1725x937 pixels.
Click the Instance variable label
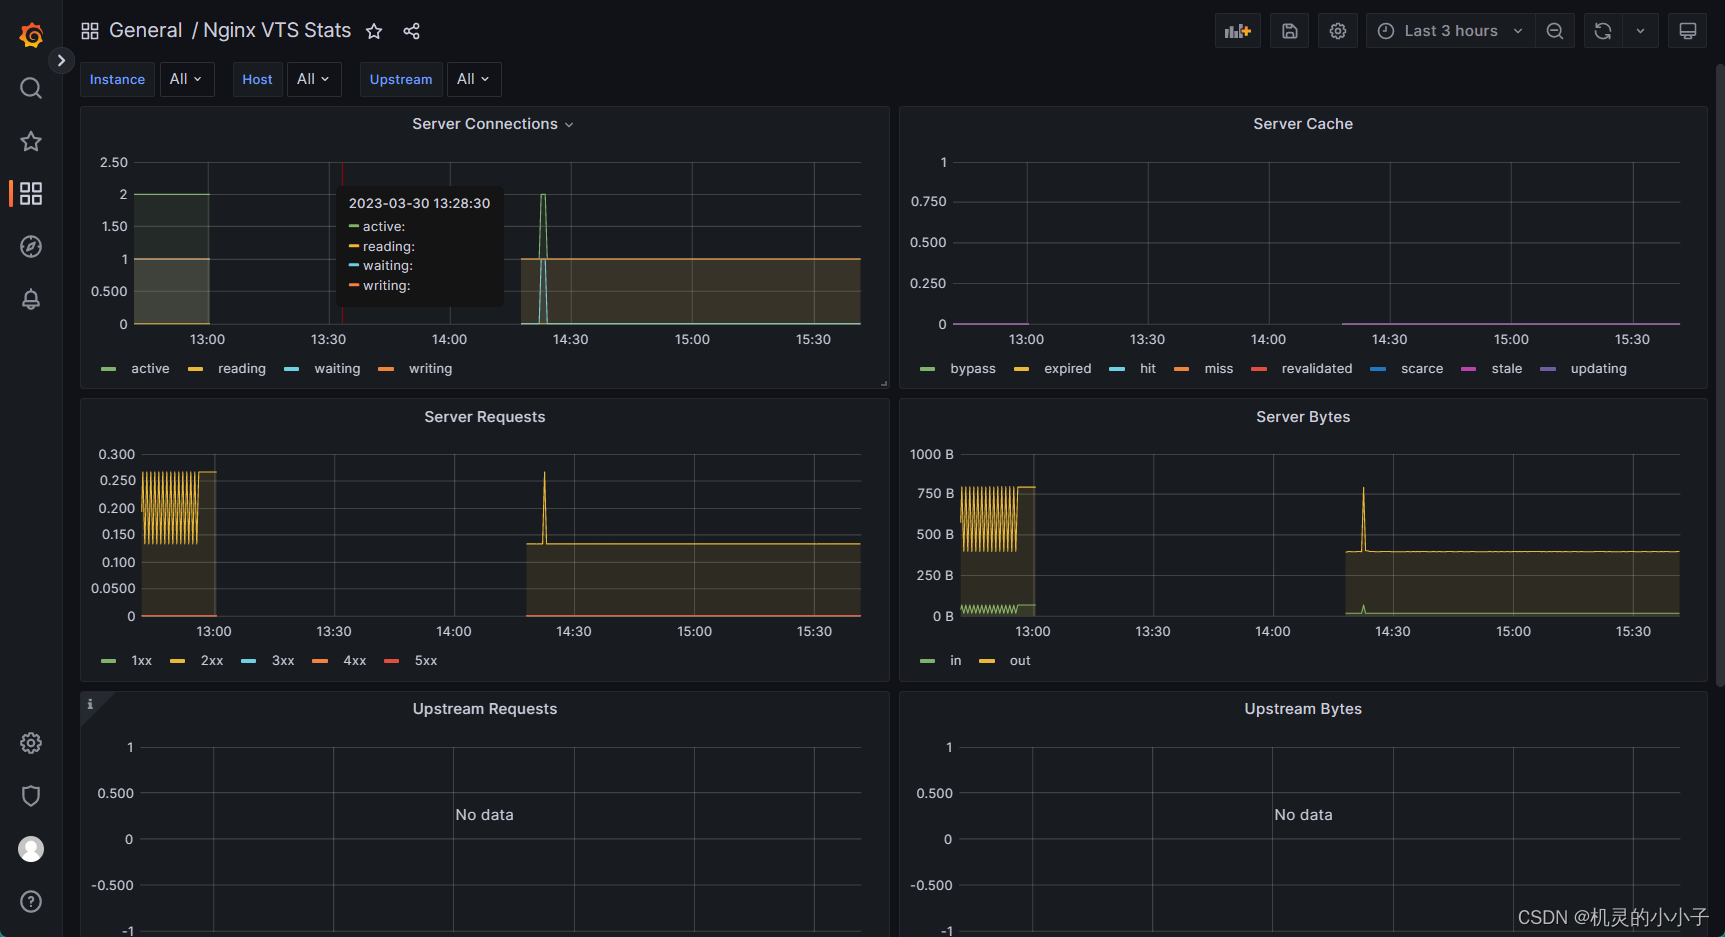coord(117,79)
